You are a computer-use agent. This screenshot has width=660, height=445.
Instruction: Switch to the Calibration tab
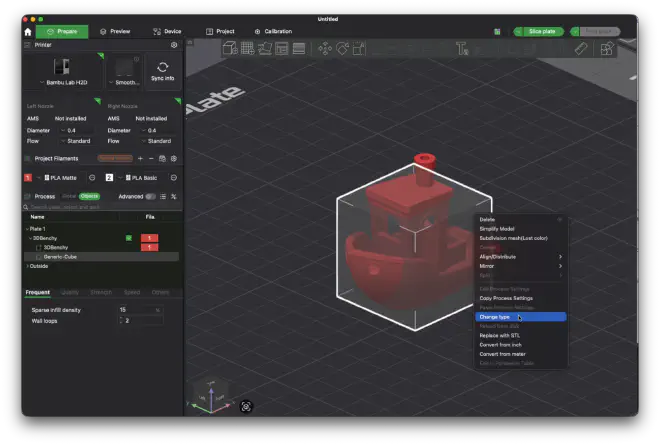point(273,32)
